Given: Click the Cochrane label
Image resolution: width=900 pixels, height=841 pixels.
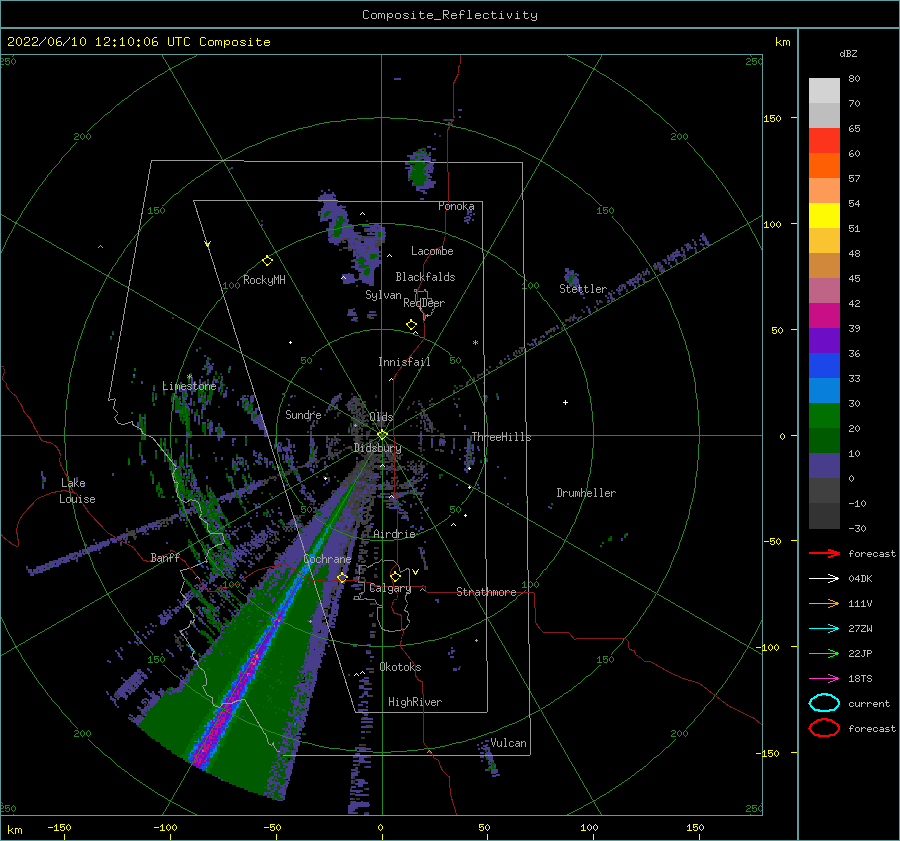Looking at the screenshot, I should 327,559.
